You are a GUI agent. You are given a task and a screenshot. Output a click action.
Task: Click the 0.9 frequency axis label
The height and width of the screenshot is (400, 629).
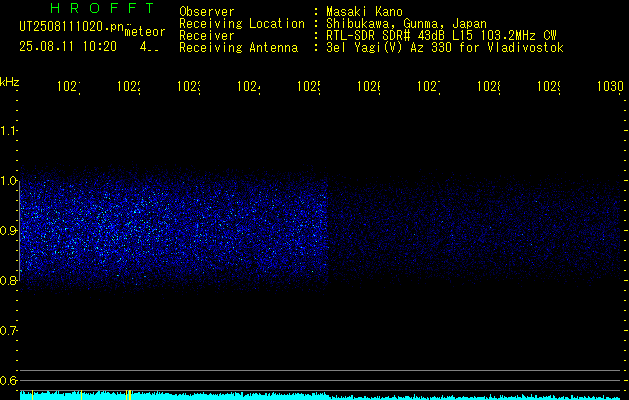8,231
